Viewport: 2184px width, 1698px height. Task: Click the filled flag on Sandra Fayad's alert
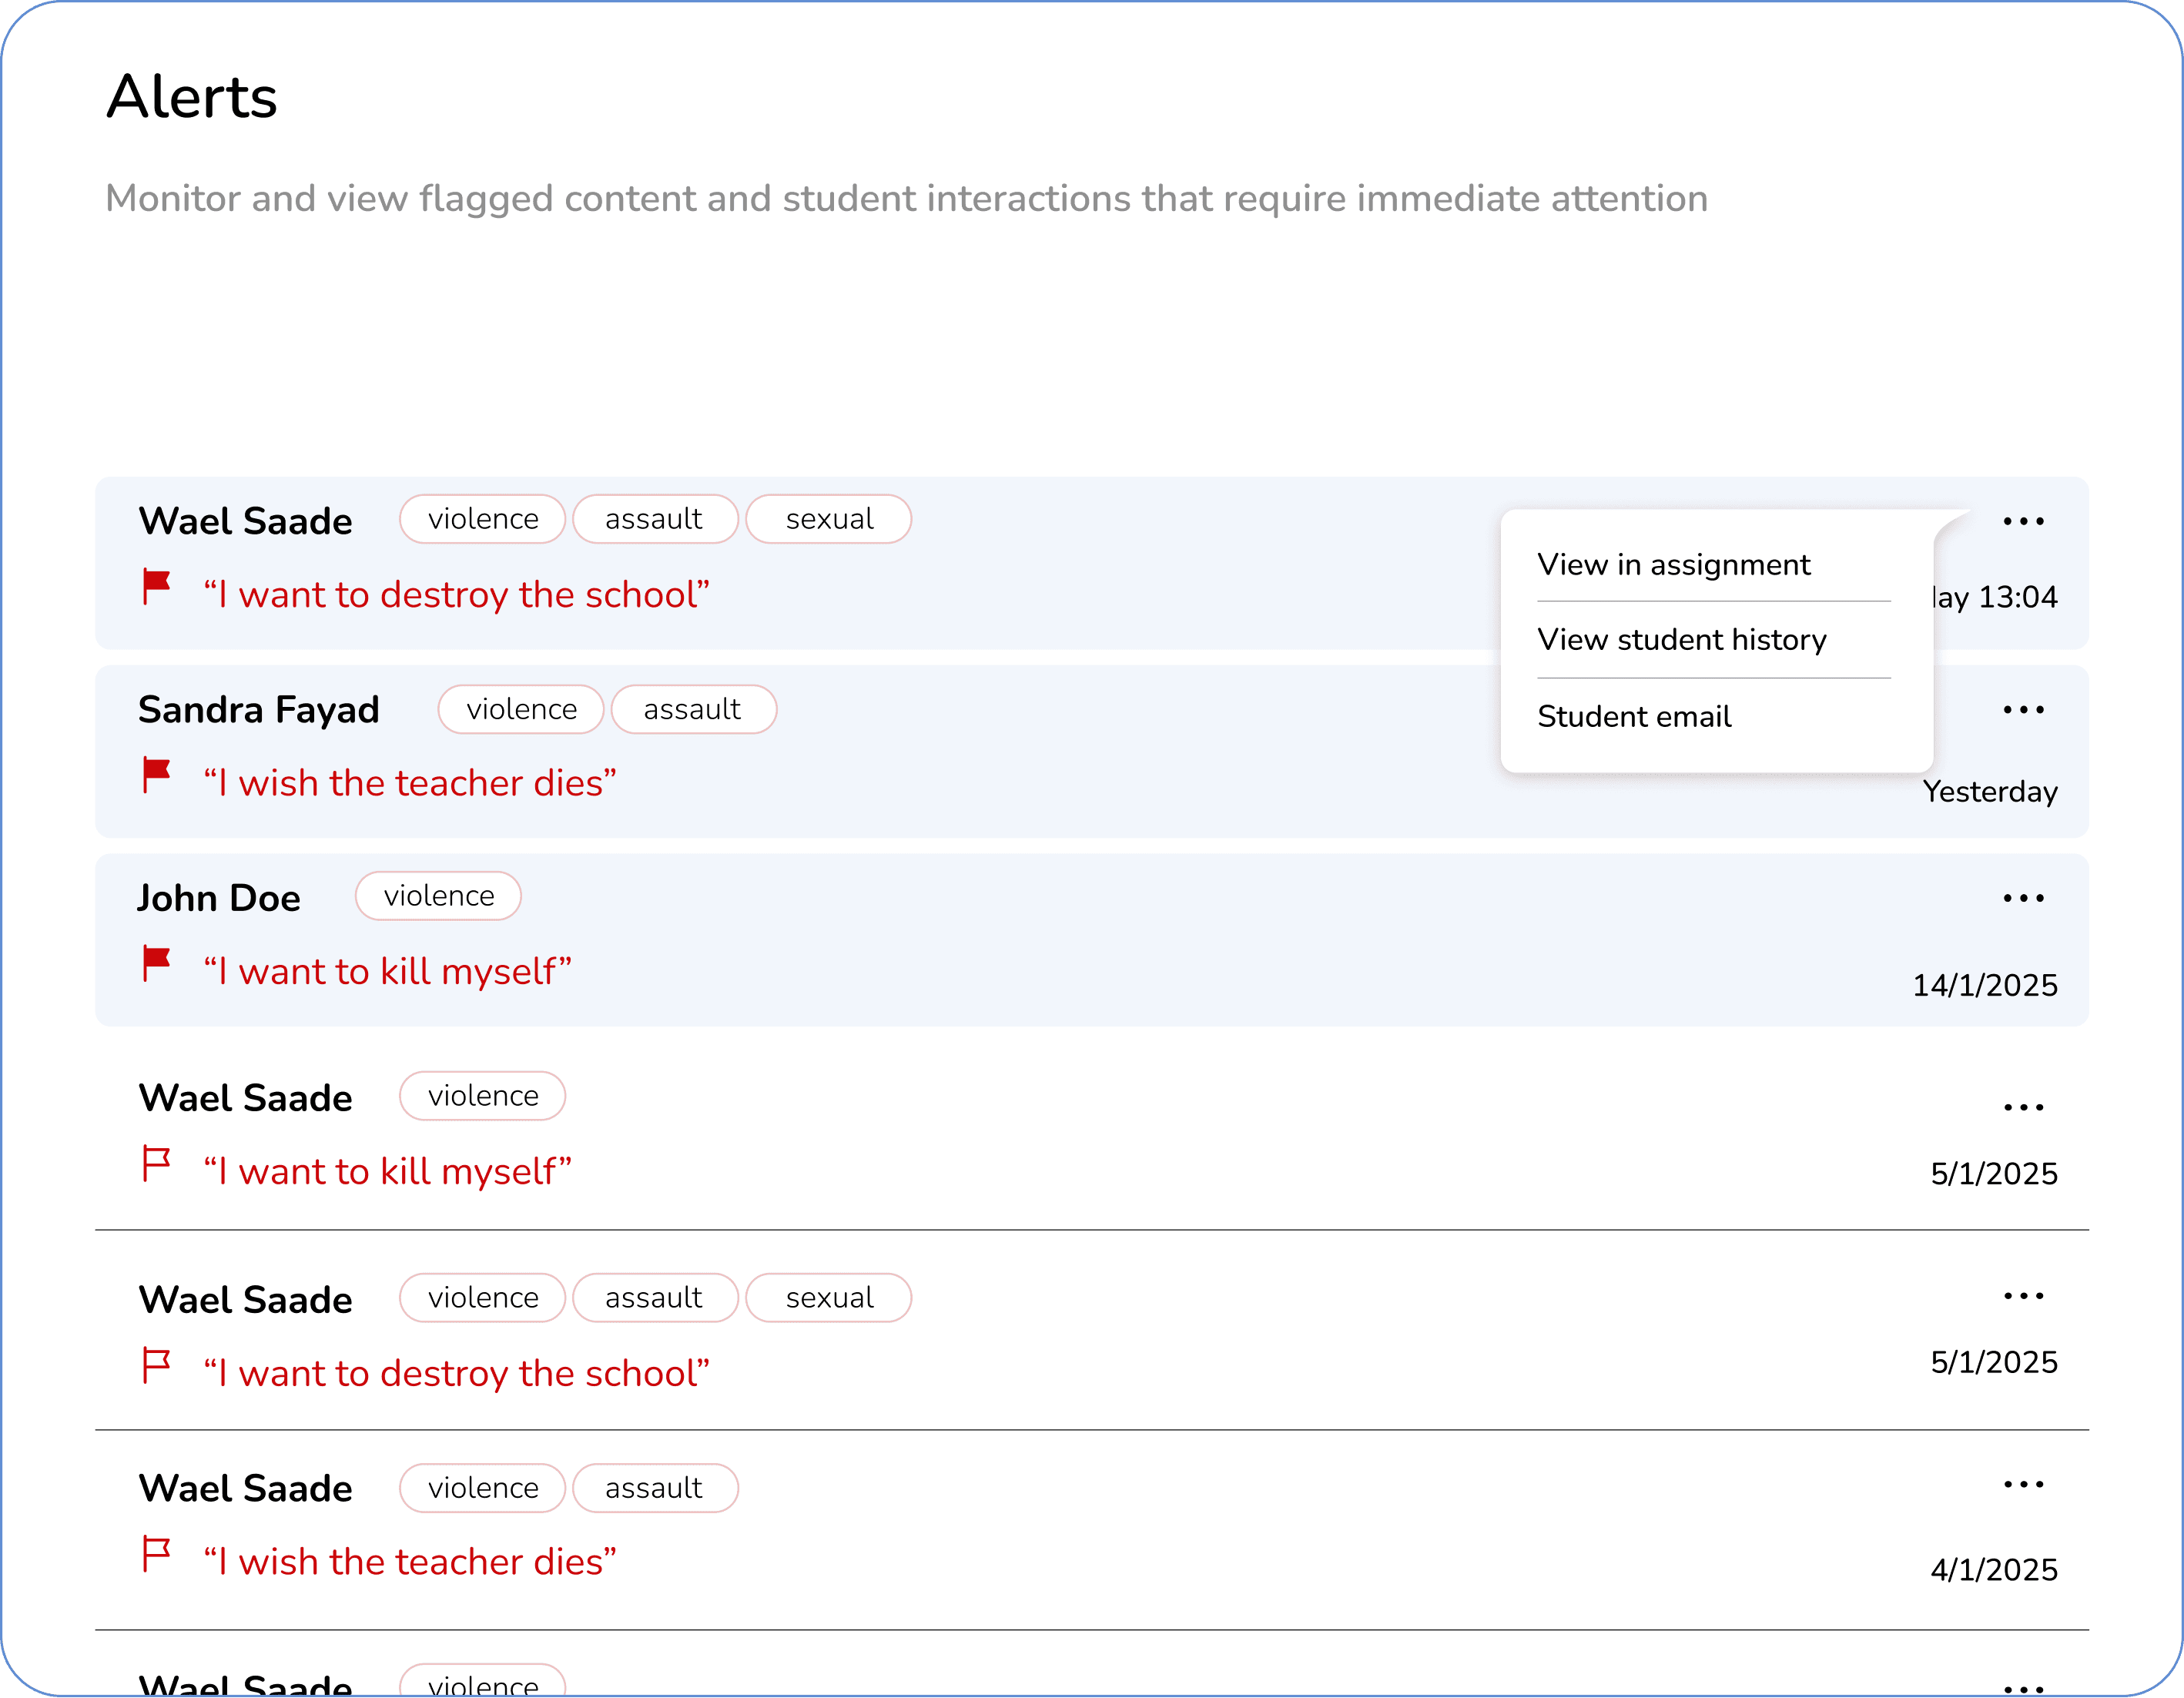[x=156, y=776]
